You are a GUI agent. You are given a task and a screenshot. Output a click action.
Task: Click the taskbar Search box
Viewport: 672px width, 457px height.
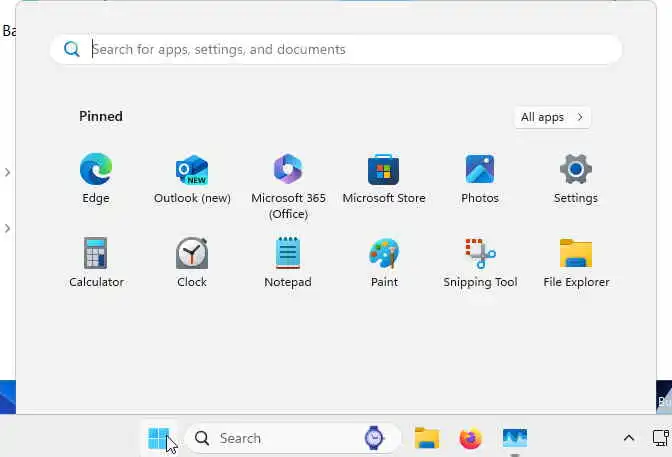[x=293, y=438]
